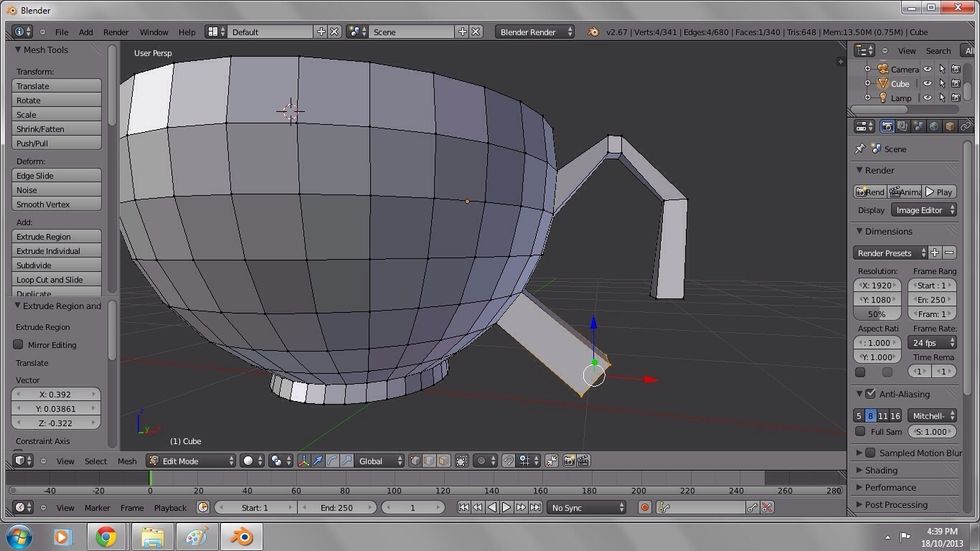980x551 pixels.
Task: Open the Render properties tab icon
Action: [x=887, y=127]
